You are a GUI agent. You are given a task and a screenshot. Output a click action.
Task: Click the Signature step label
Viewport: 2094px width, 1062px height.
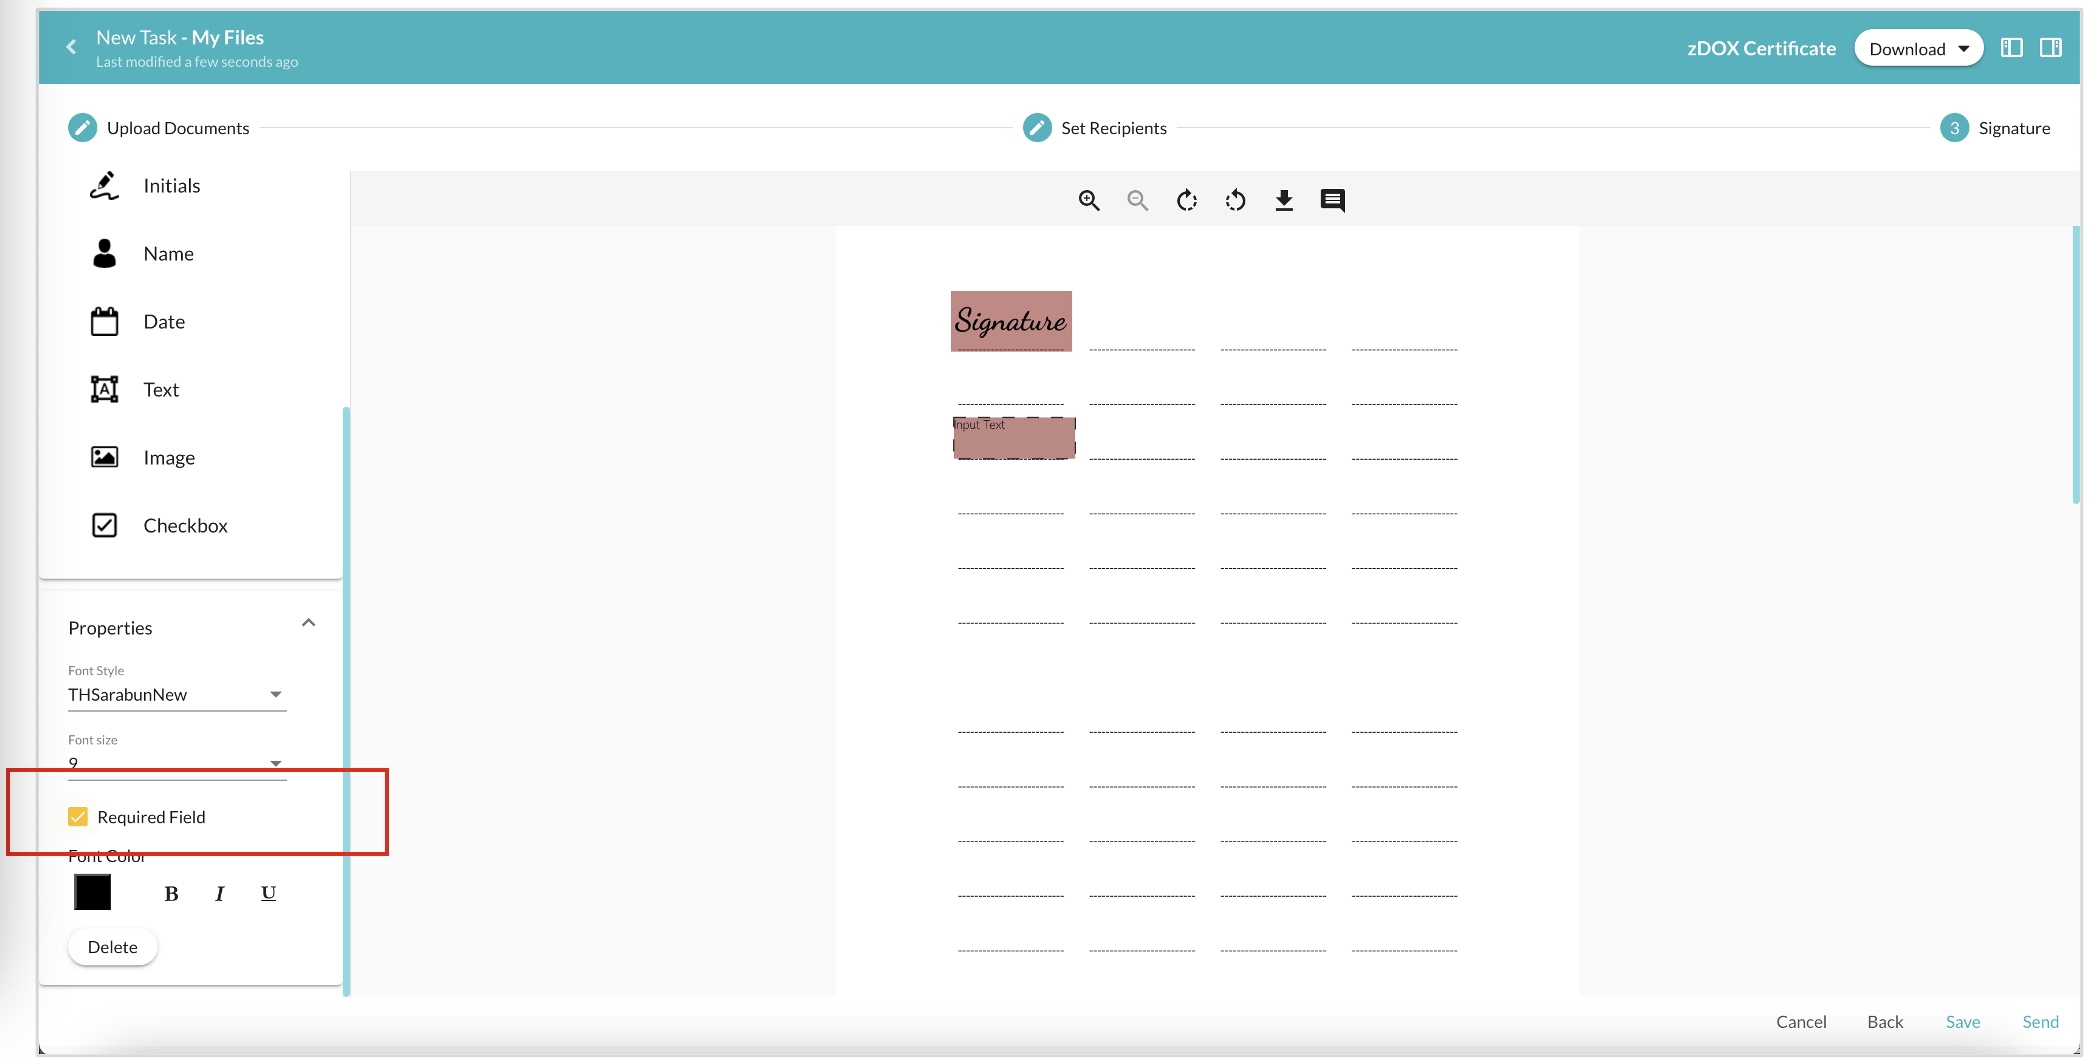(2014, 128)
